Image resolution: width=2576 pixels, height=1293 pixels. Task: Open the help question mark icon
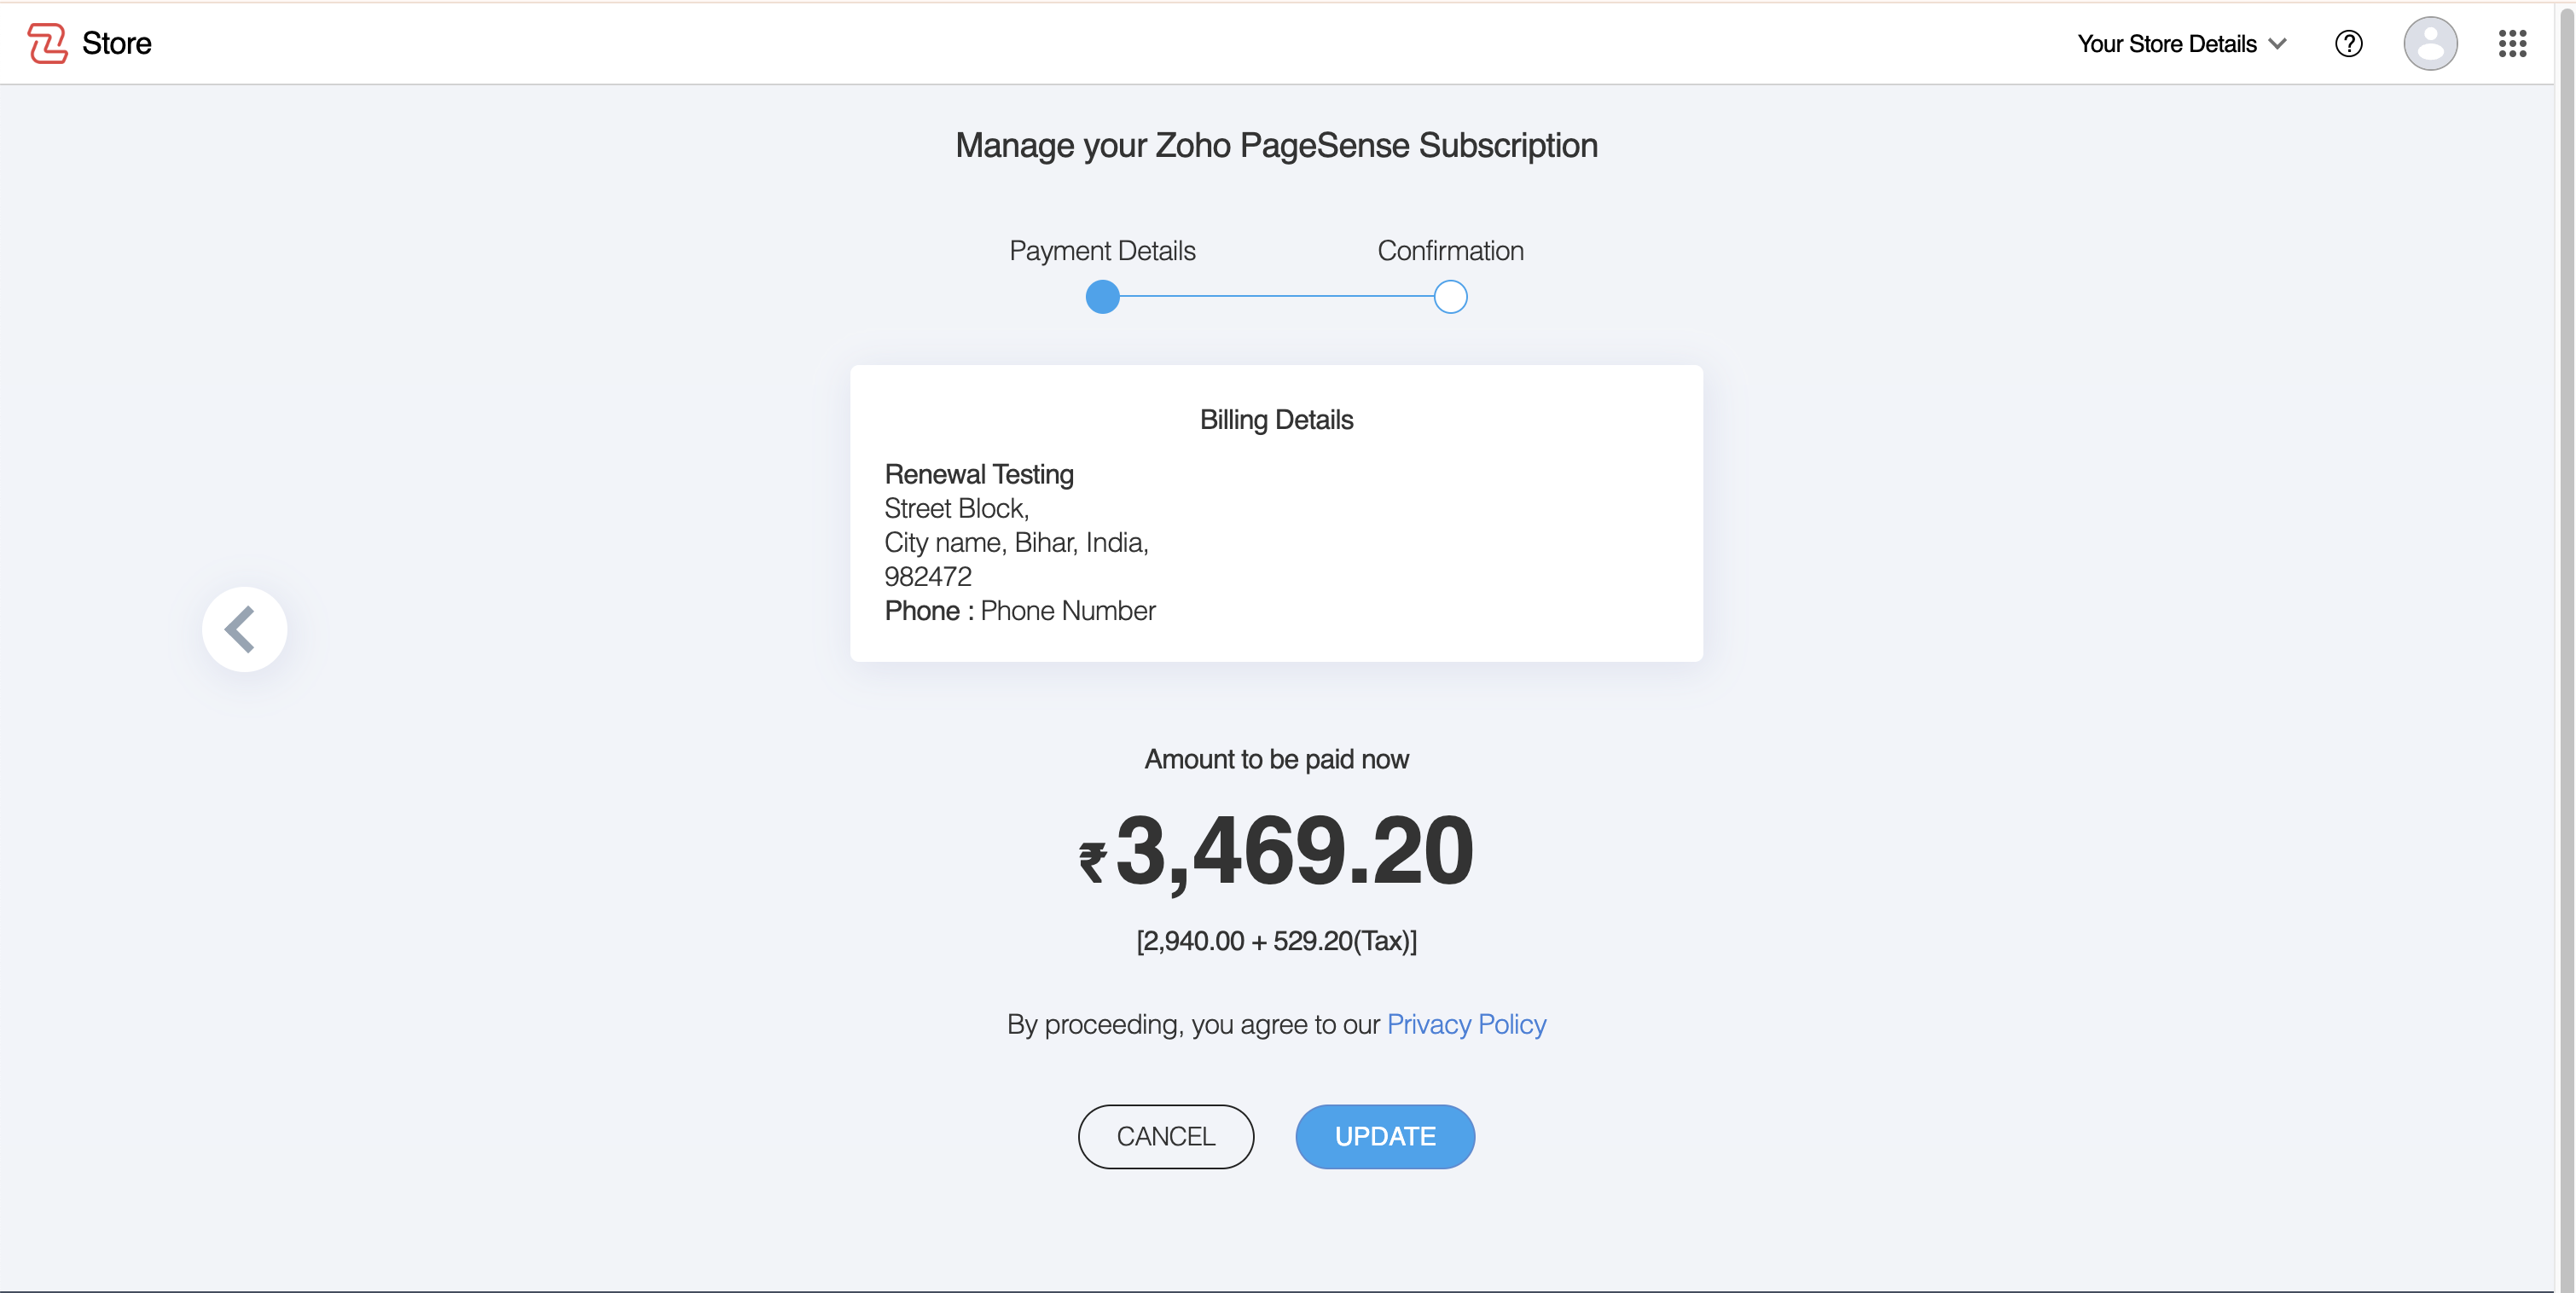click(x=2348, y=43)
